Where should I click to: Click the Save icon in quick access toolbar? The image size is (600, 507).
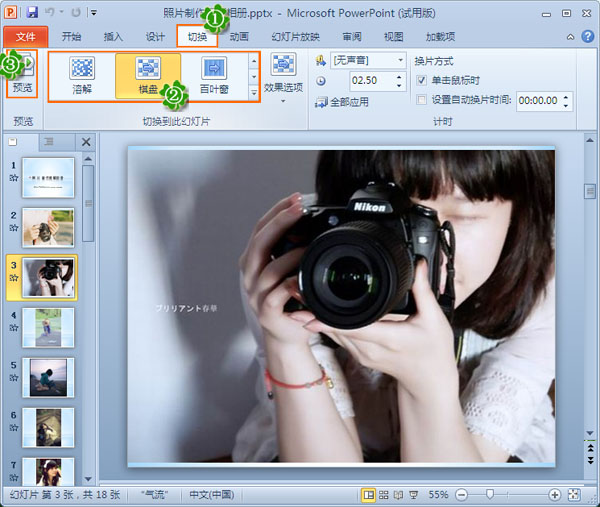pyautogui.click(x=33, y=13)
